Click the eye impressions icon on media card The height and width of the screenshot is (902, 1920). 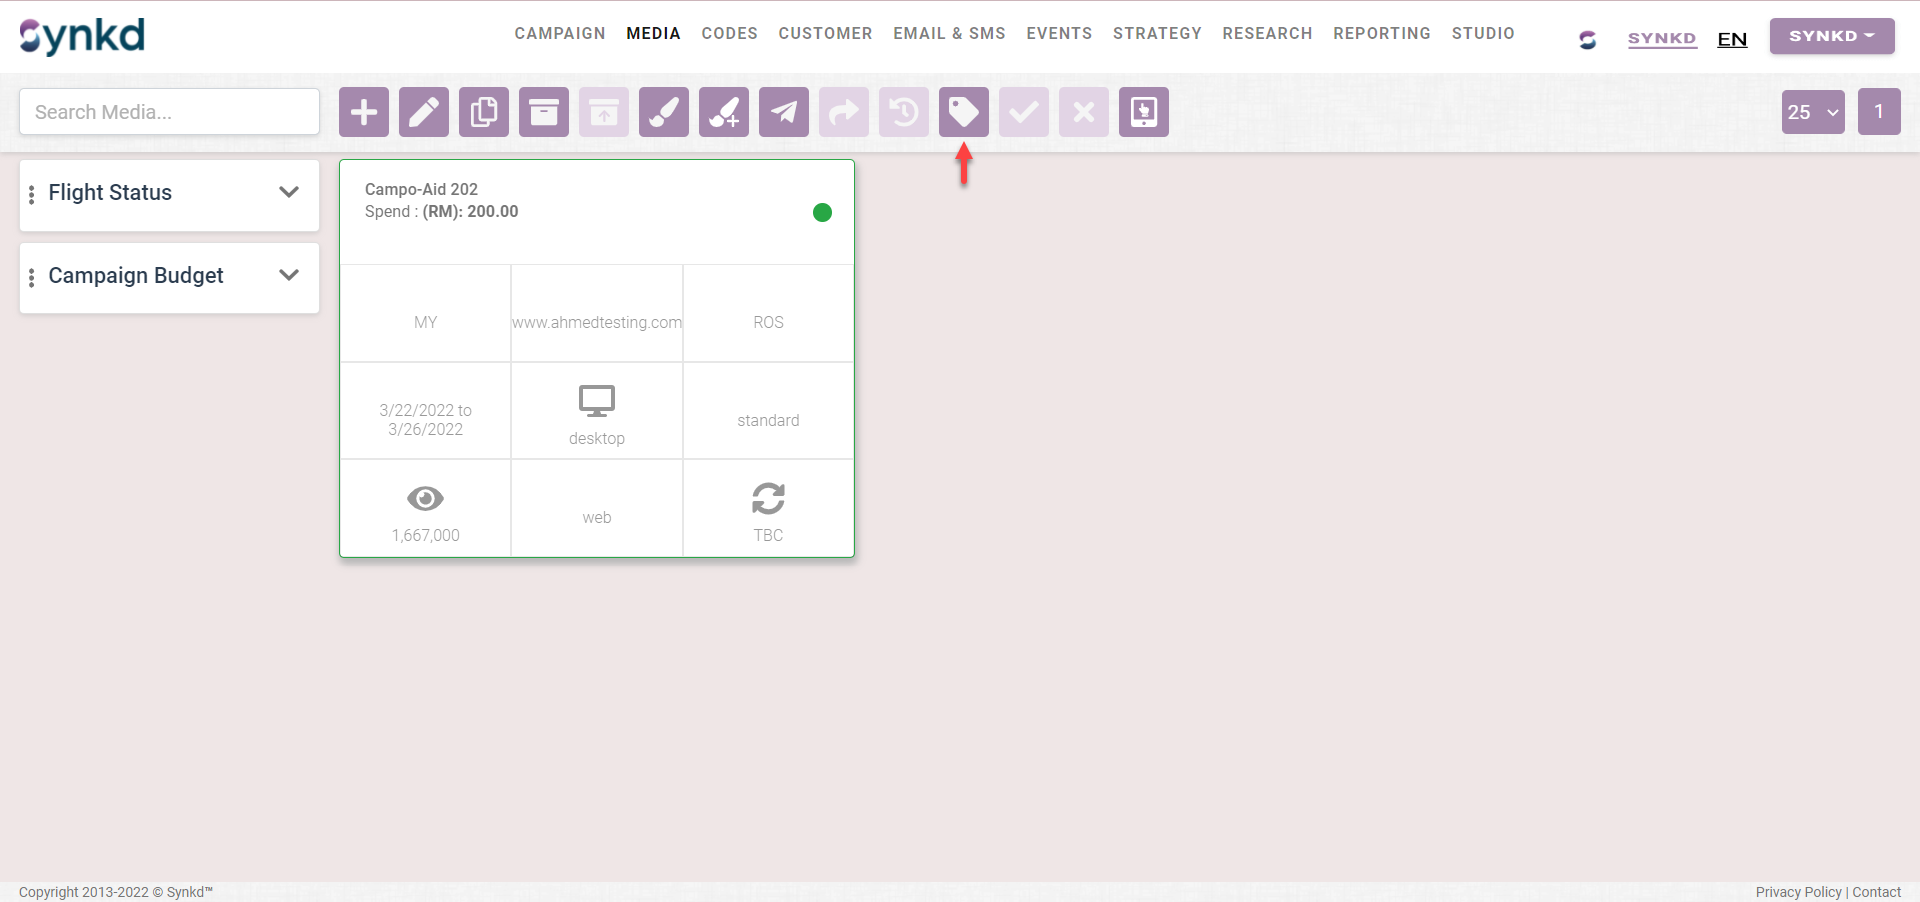click(x=425, y=498)
